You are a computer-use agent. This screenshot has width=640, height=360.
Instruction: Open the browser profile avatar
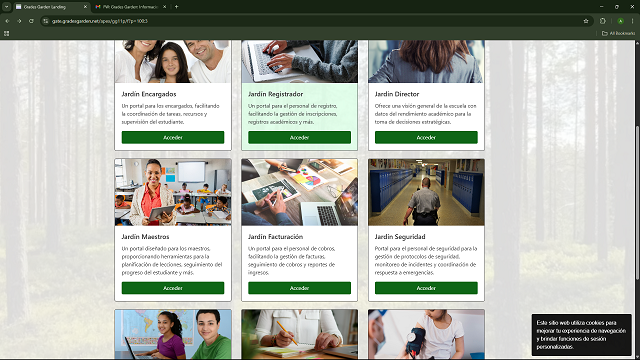coord(620,21)
